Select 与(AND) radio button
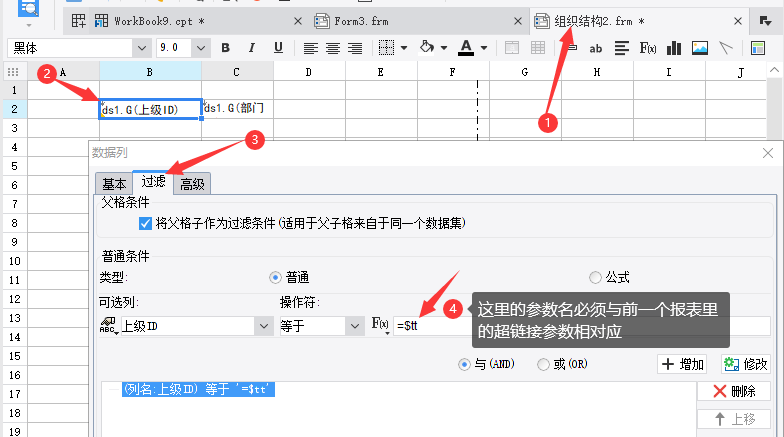The image size is (784, 437). [464, 364]
